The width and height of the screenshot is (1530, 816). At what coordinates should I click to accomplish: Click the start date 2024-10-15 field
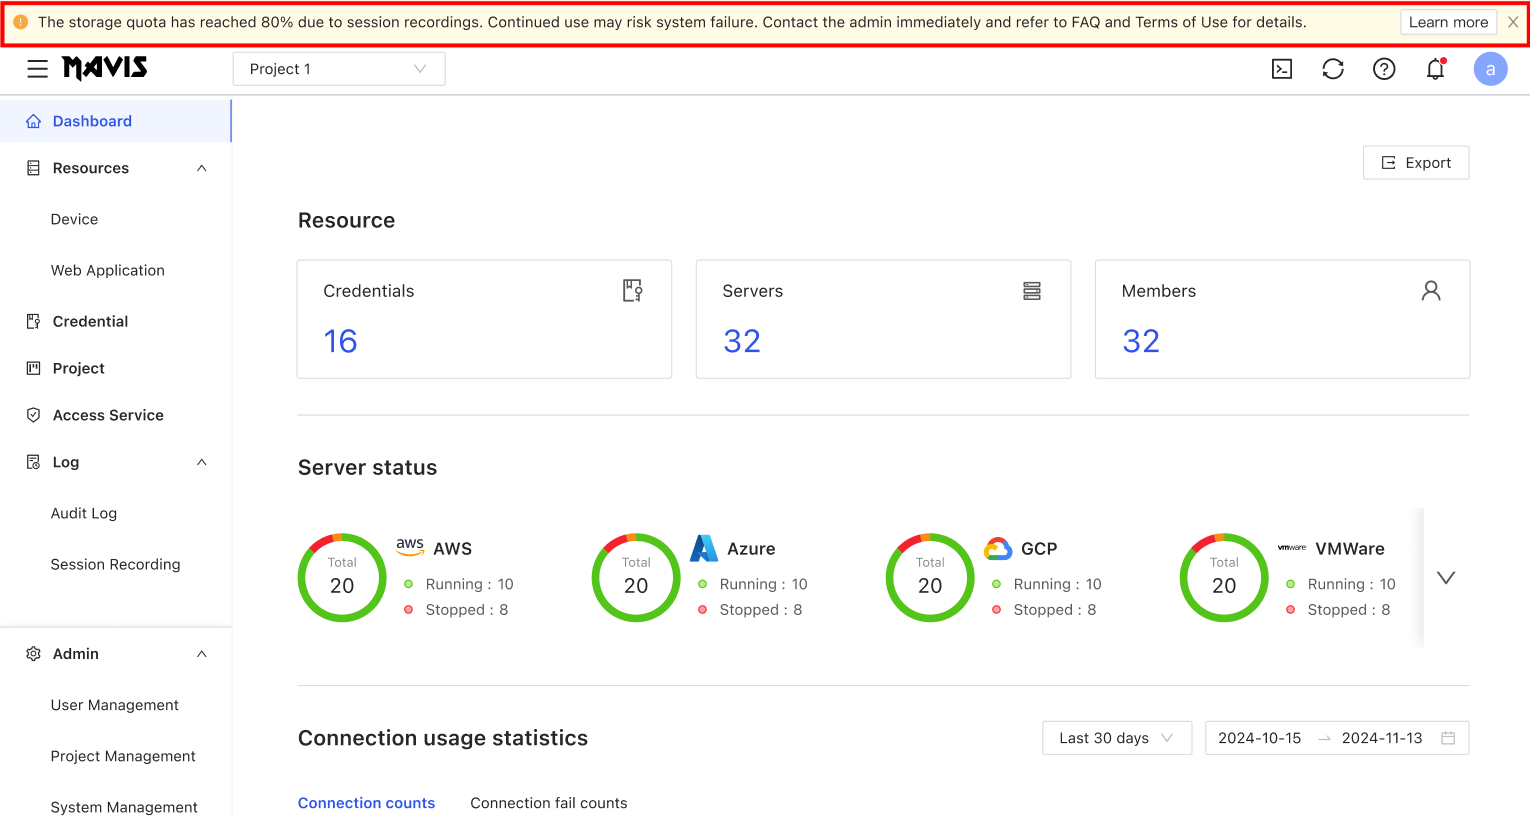click(1259, 738)
